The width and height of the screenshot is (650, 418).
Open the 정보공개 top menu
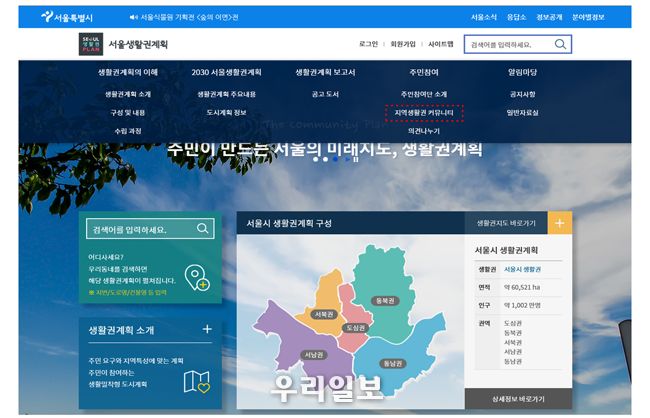pos(549,17)
